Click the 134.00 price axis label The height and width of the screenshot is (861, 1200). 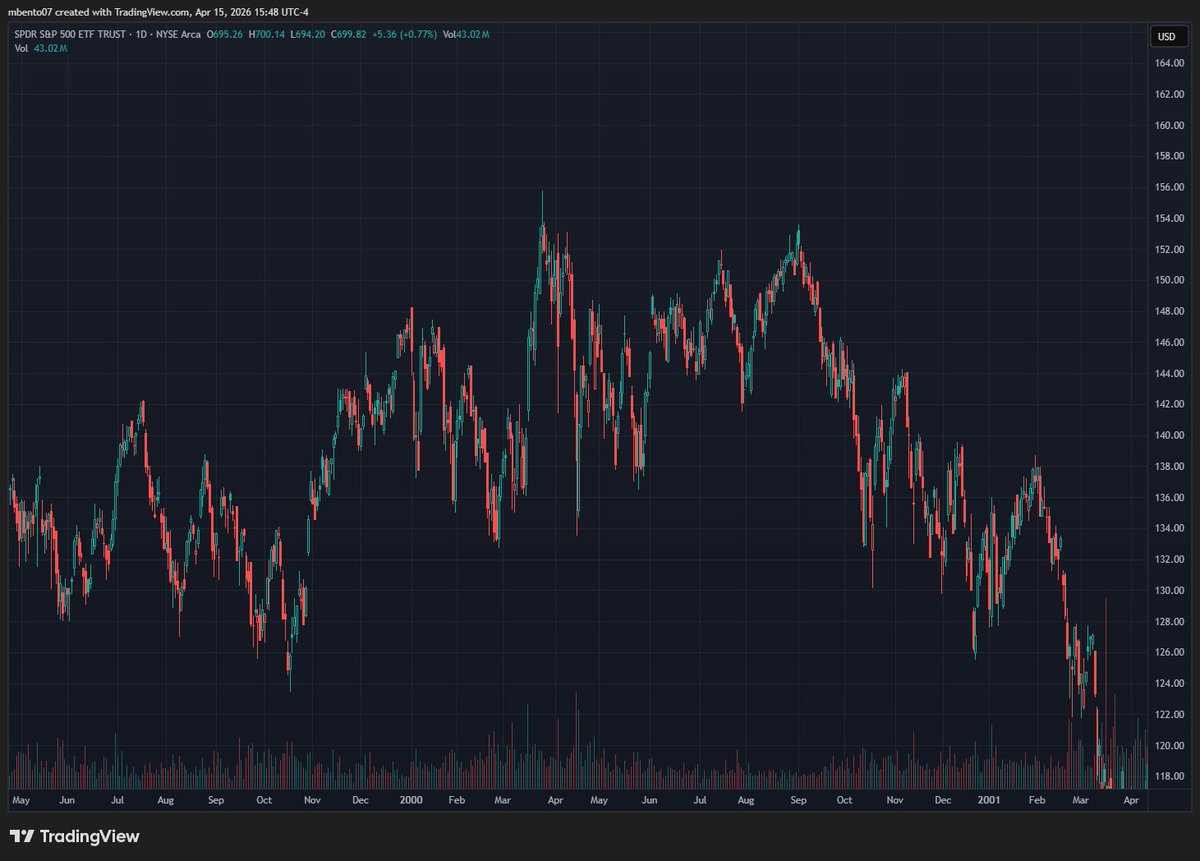click(x=1169, y=529)
